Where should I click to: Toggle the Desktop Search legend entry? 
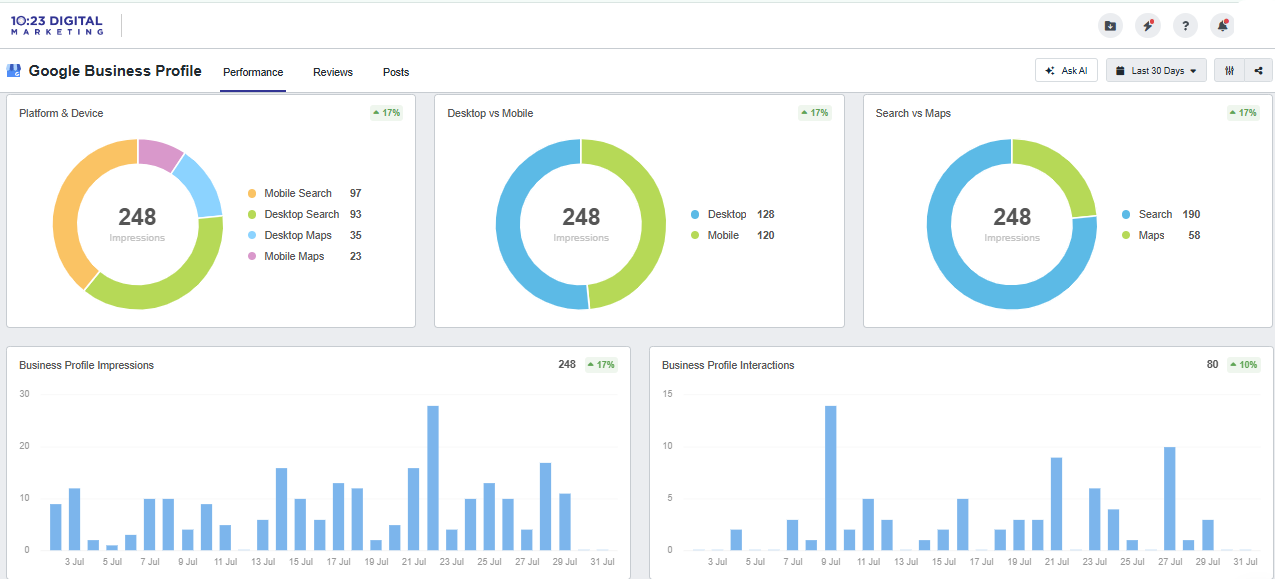pos(304,214)
